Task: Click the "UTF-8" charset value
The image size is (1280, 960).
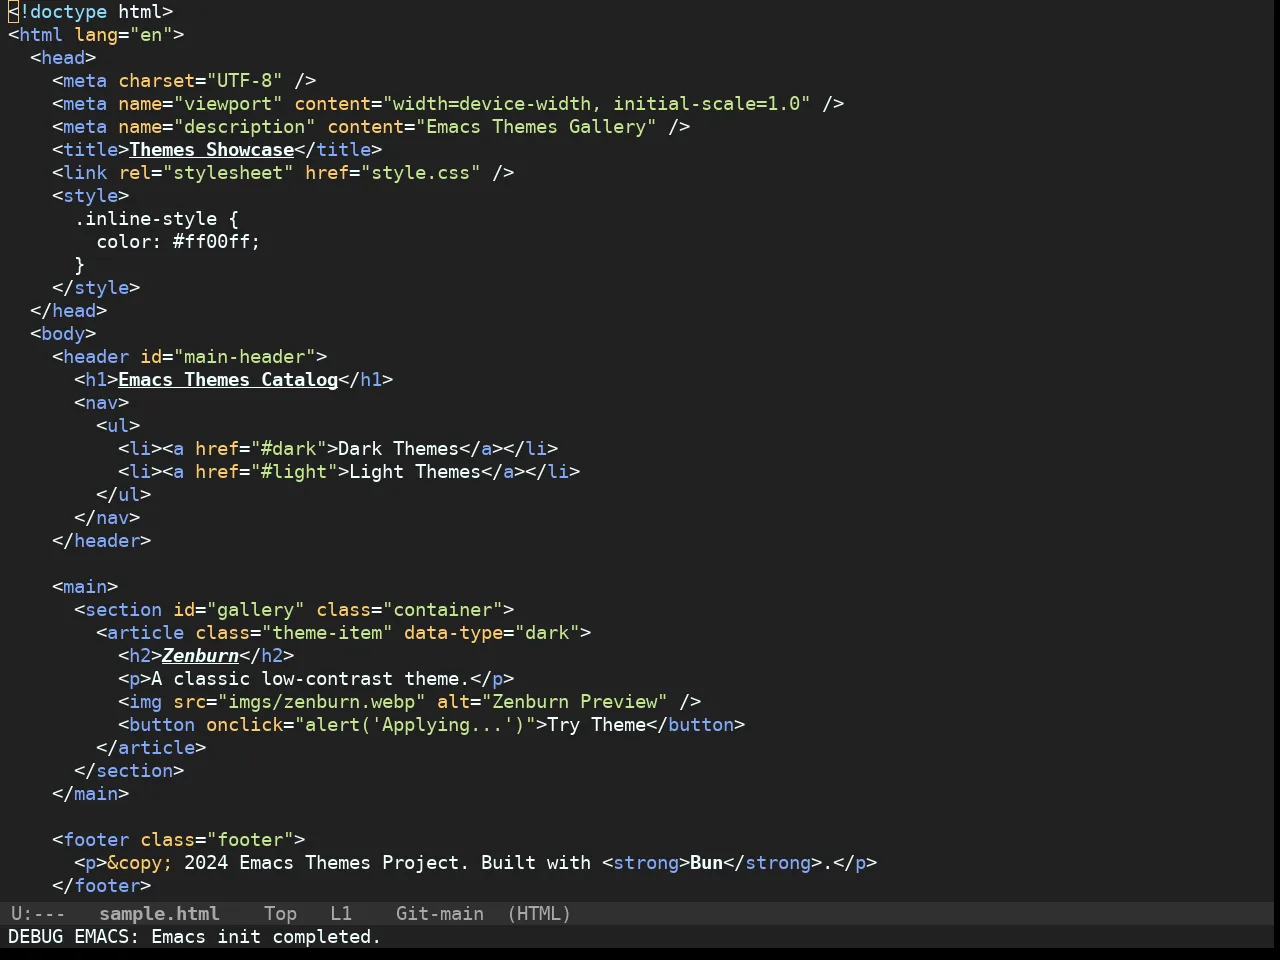Action: point(245,81)
